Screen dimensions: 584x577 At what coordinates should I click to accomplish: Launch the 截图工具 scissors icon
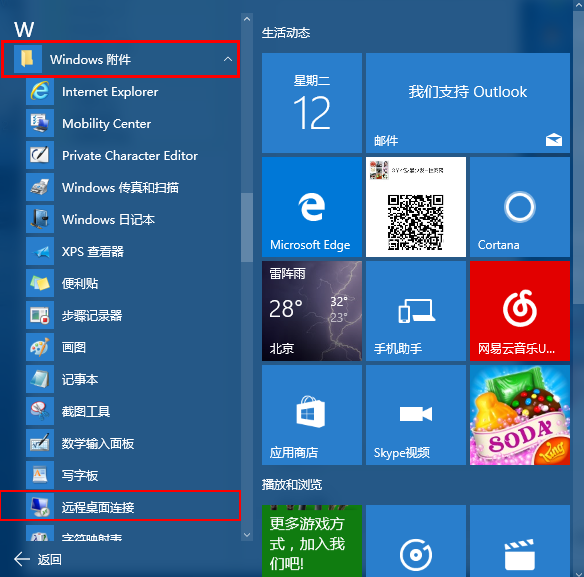coord(40,412)
